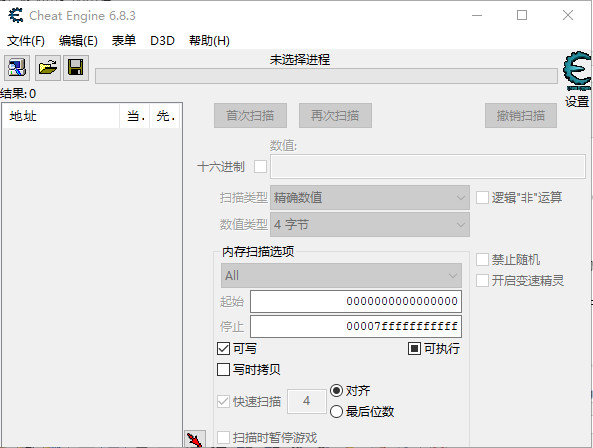Check the 扫描时暂停游戏 checkbox

(x=224, y=437)
